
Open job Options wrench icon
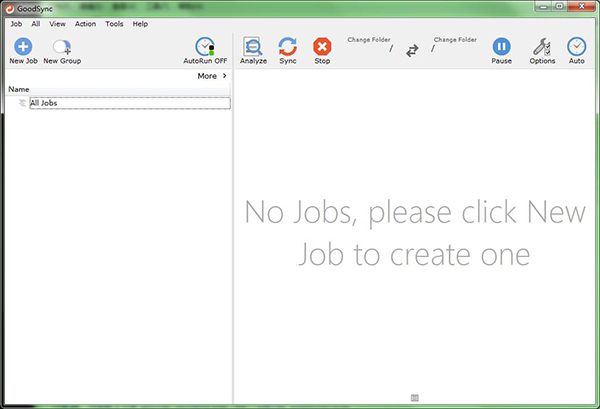pyautogui.click(x=542, y=47)
